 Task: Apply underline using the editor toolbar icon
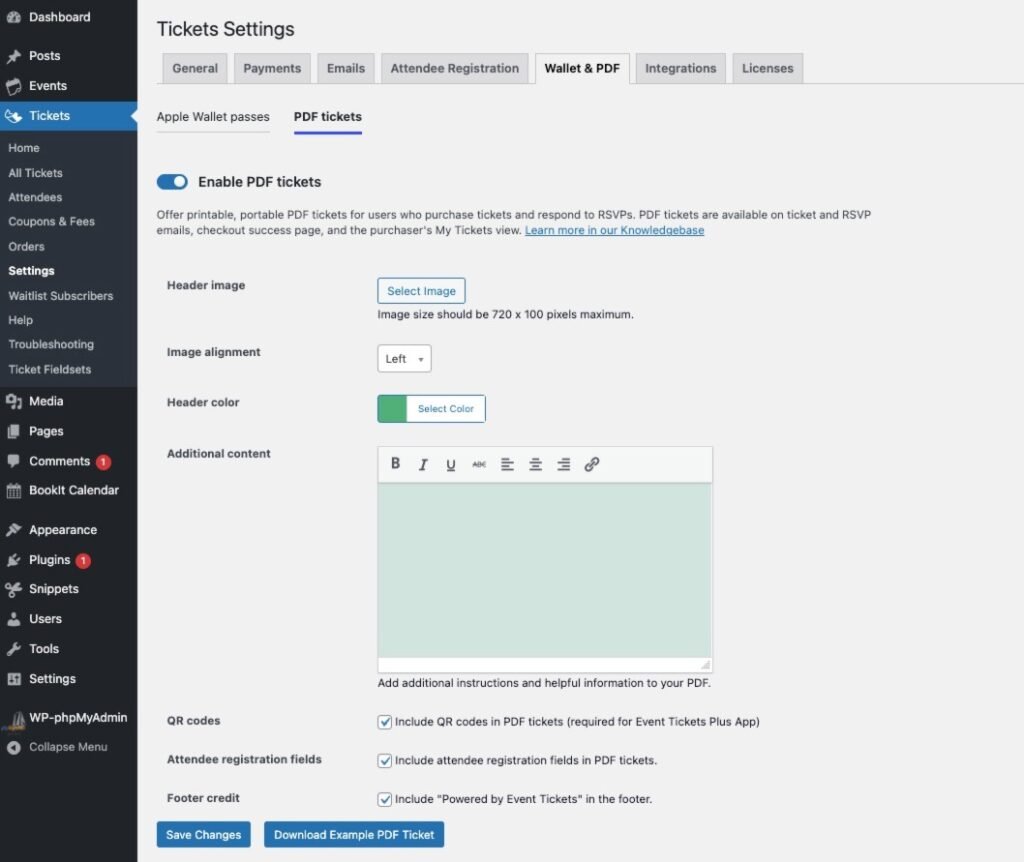pyautogui.click(x=451, y=464)
